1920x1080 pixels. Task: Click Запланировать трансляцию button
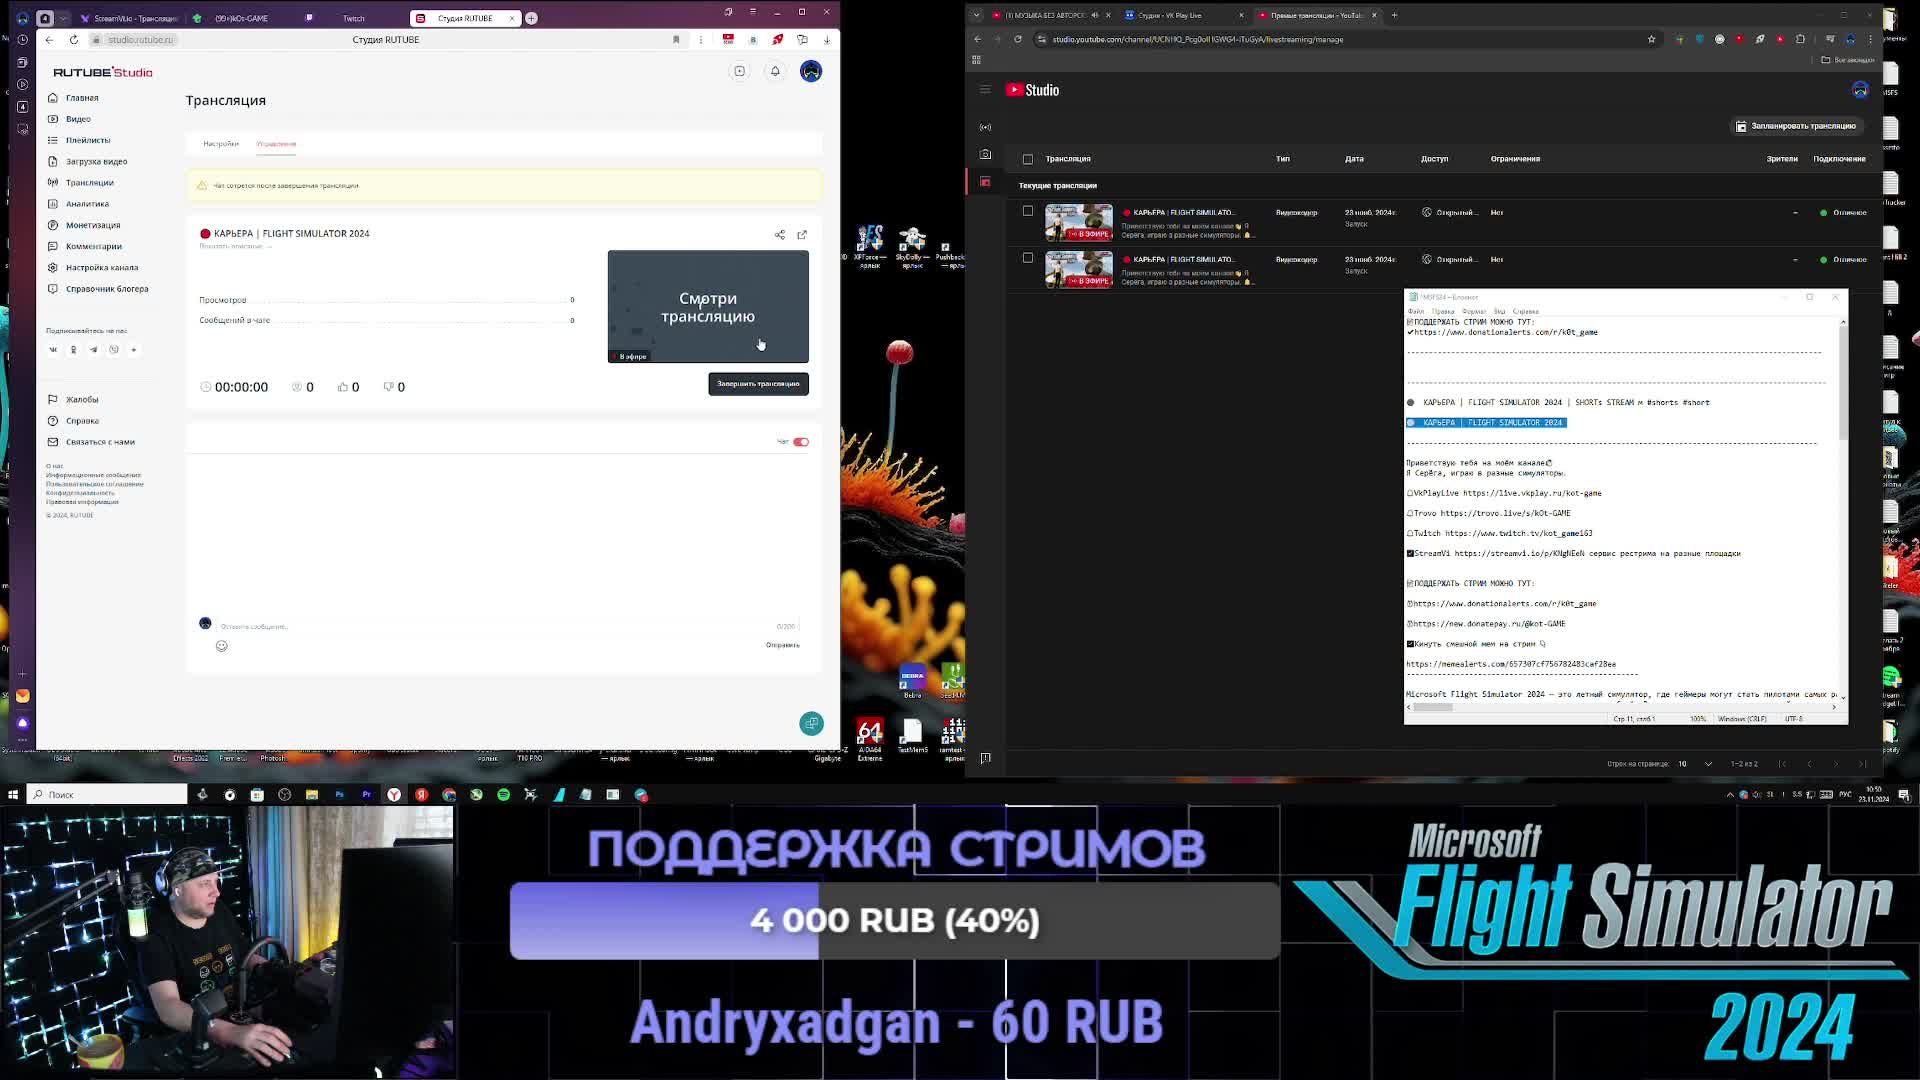[1795, 126]
